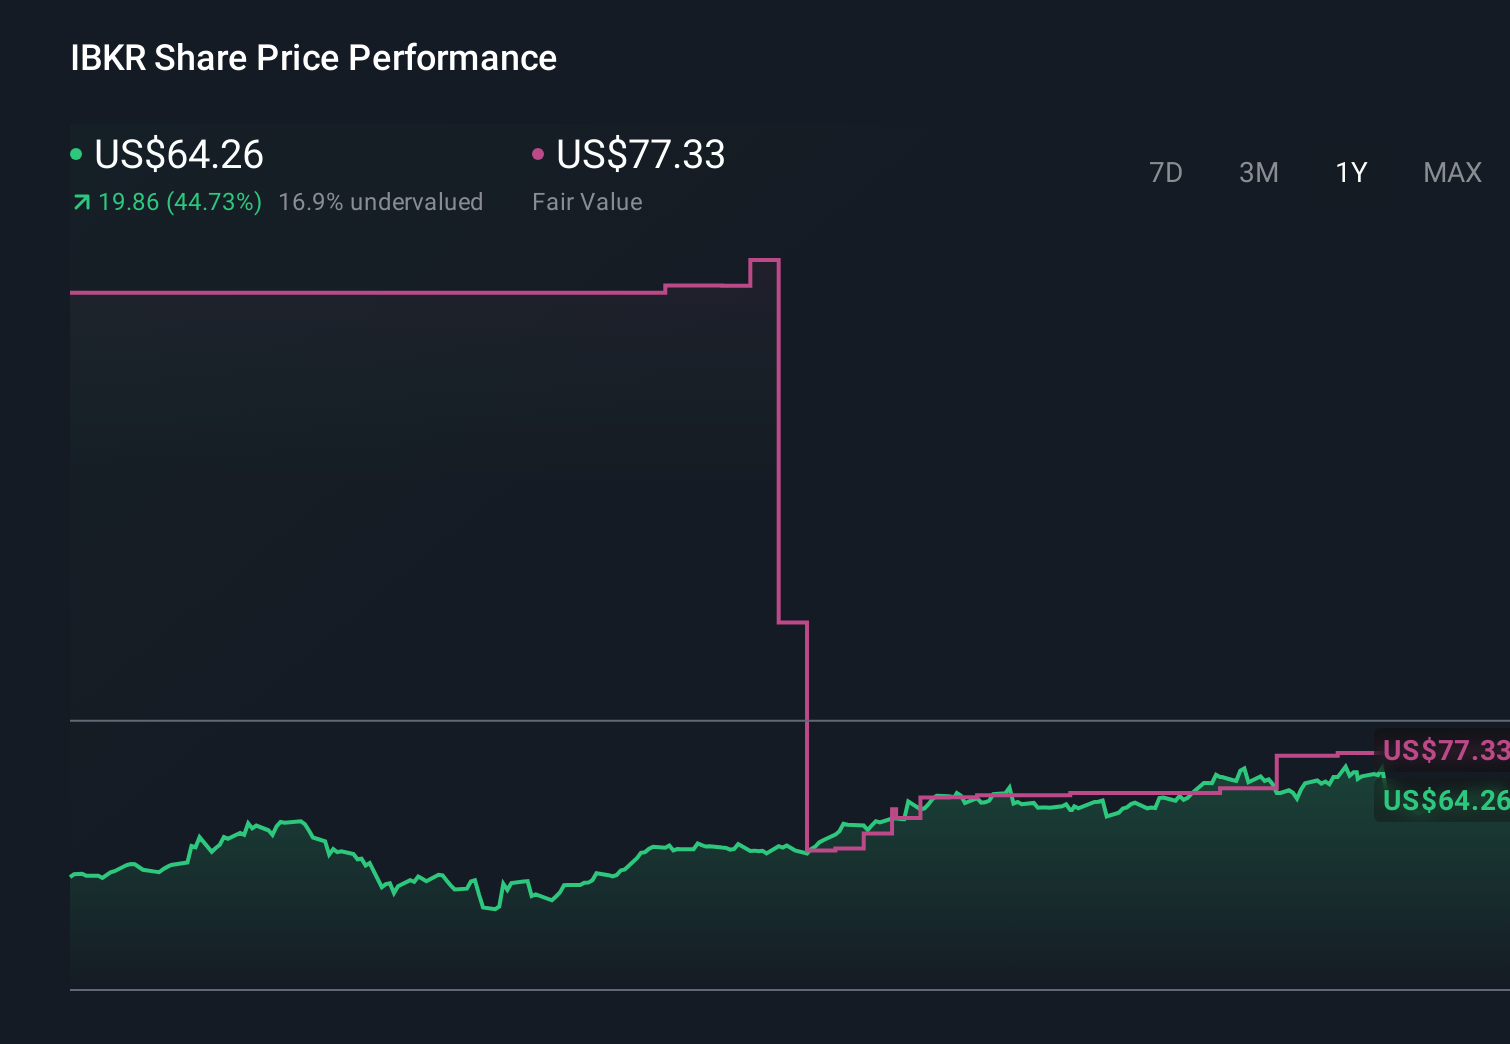Click the horizontal baseline gridline
This screenshot has height=1044, width=1510.
coord(400,718)
